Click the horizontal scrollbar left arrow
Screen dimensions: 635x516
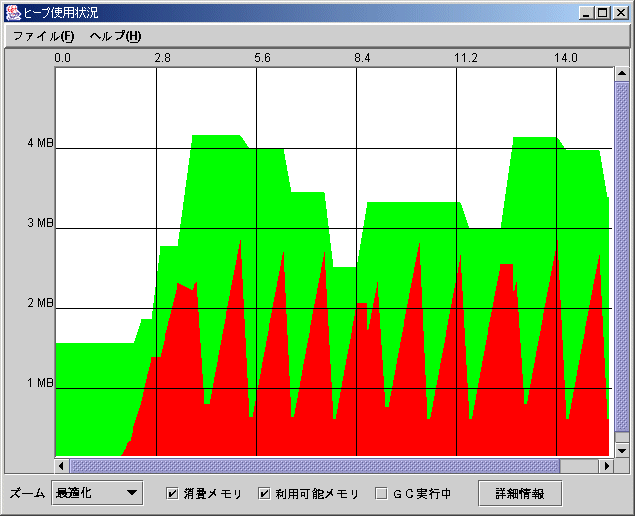[62, 466]
